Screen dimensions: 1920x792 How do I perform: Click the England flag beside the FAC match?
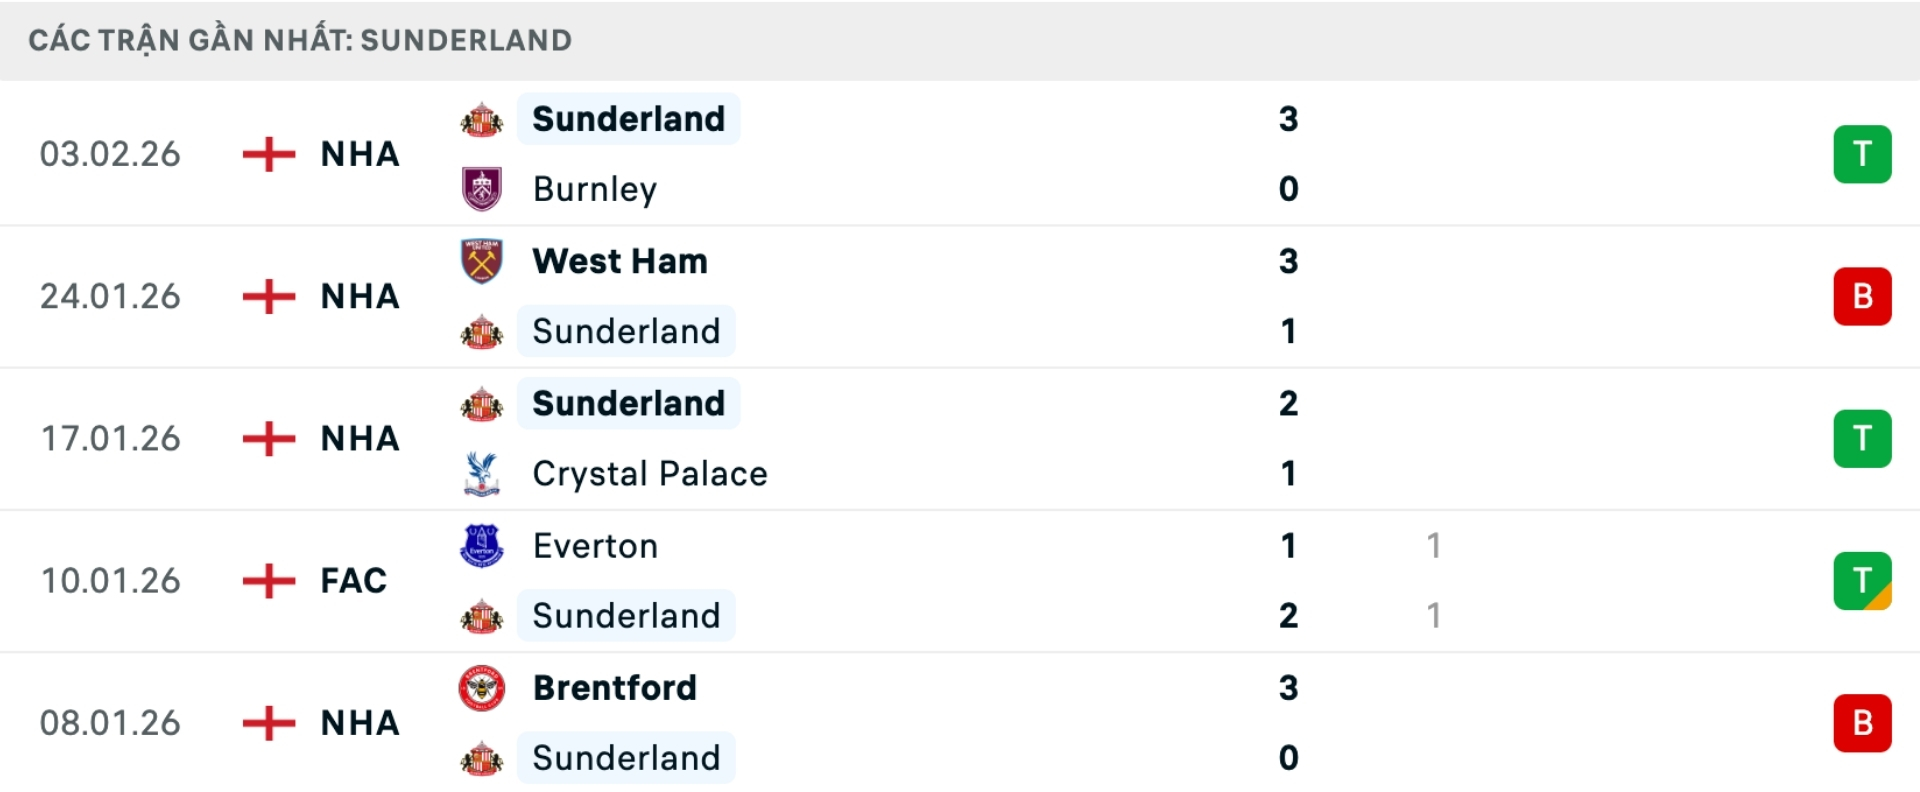(x=268, y=580)
